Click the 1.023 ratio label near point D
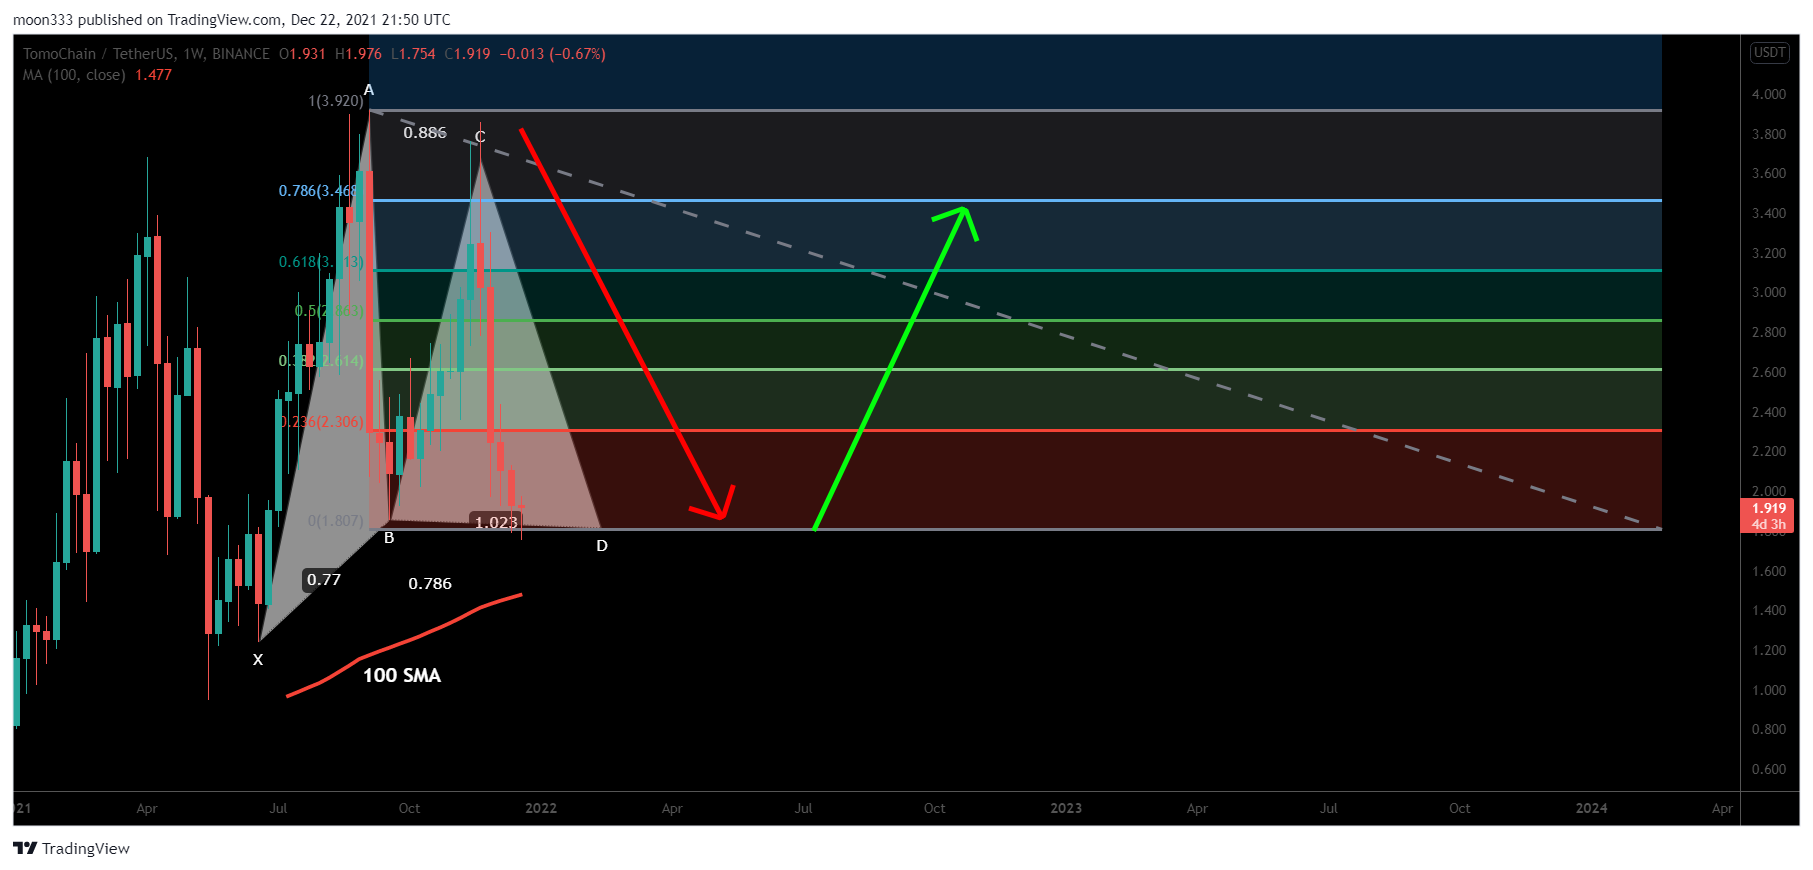This screenshot has width=1813, height=870. pos(496,522)
